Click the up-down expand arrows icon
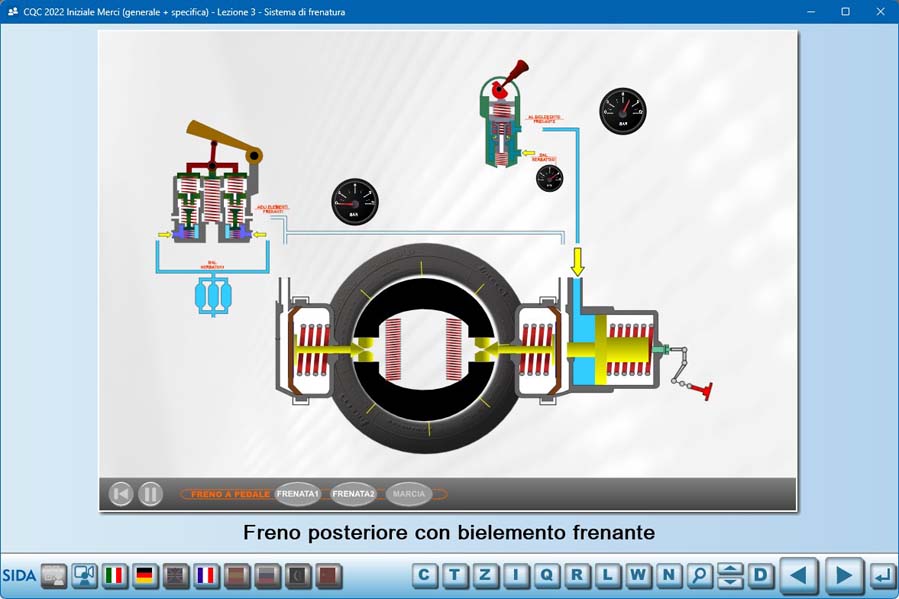This screenshot has width=899, height=599. (x=731, y=576)
